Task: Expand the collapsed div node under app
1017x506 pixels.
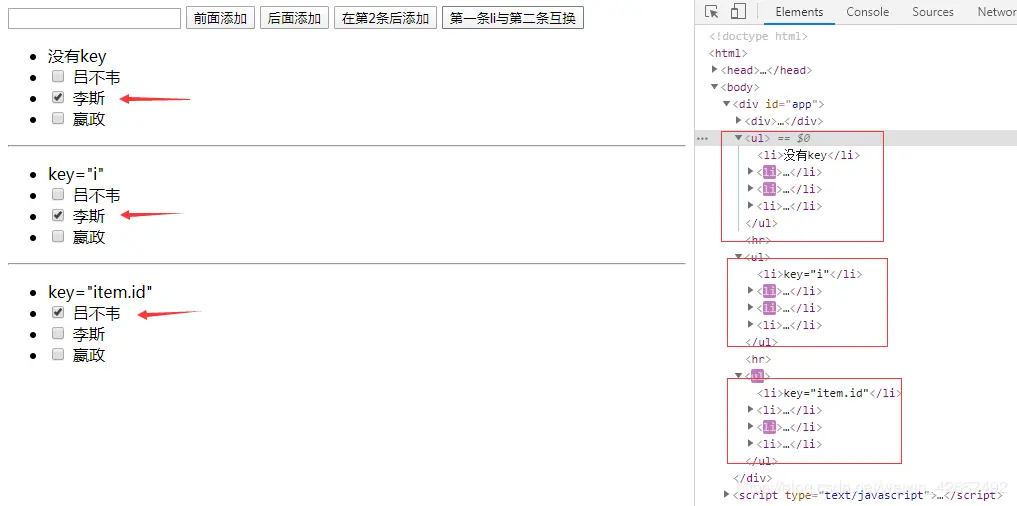Action: click(739, 121)
